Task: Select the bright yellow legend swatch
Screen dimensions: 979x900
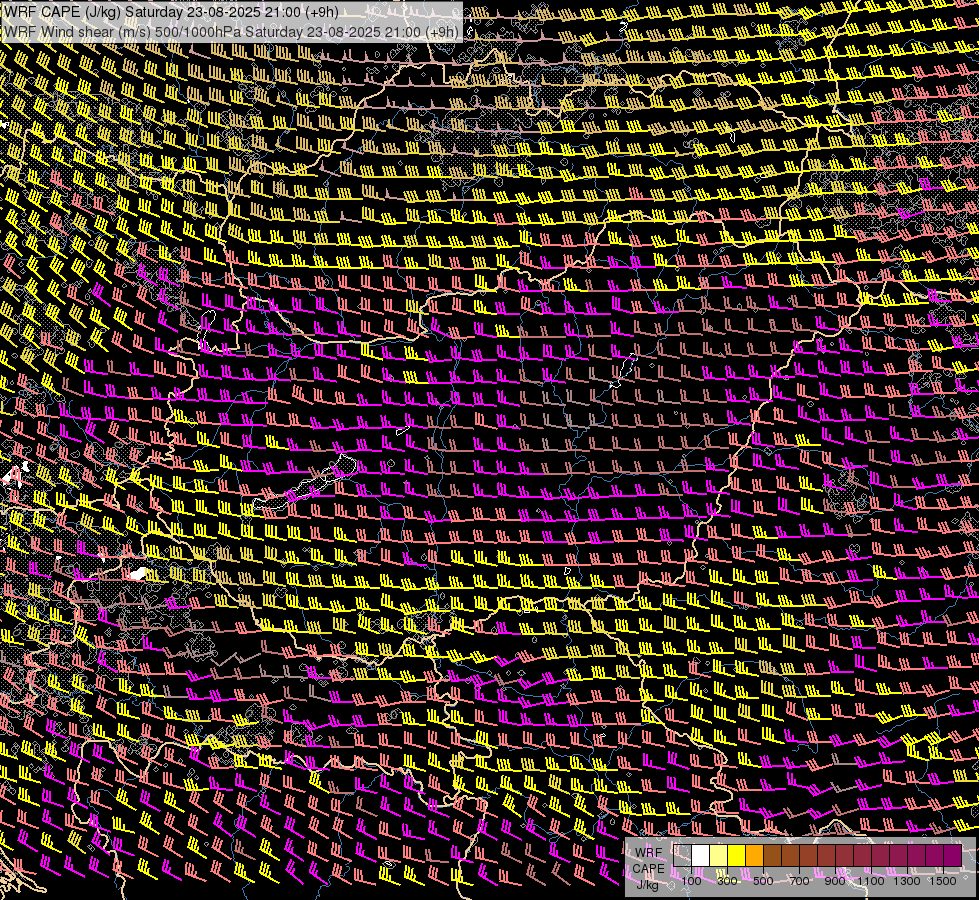Action: [736, 855]
